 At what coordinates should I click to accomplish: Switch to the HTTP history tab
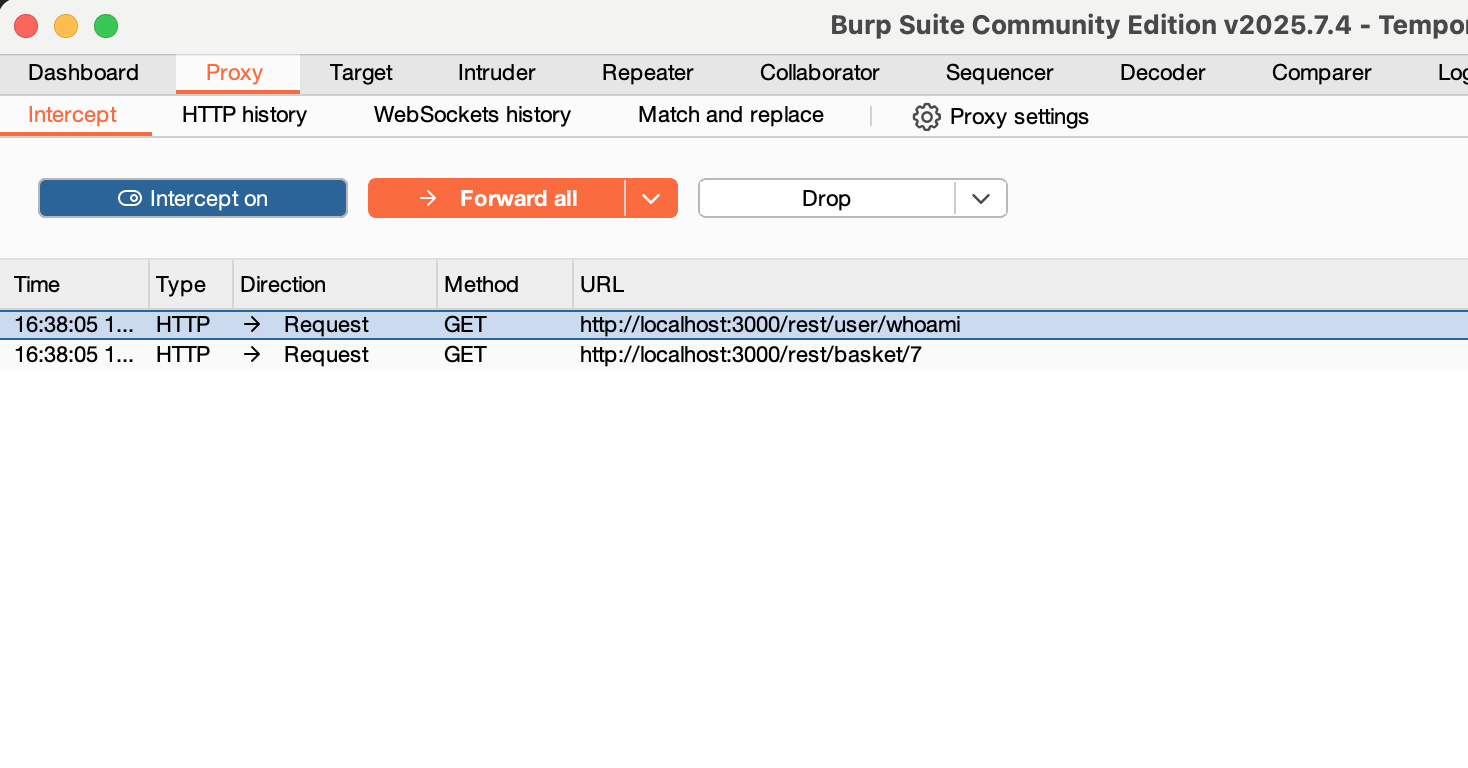pos(244,115)
